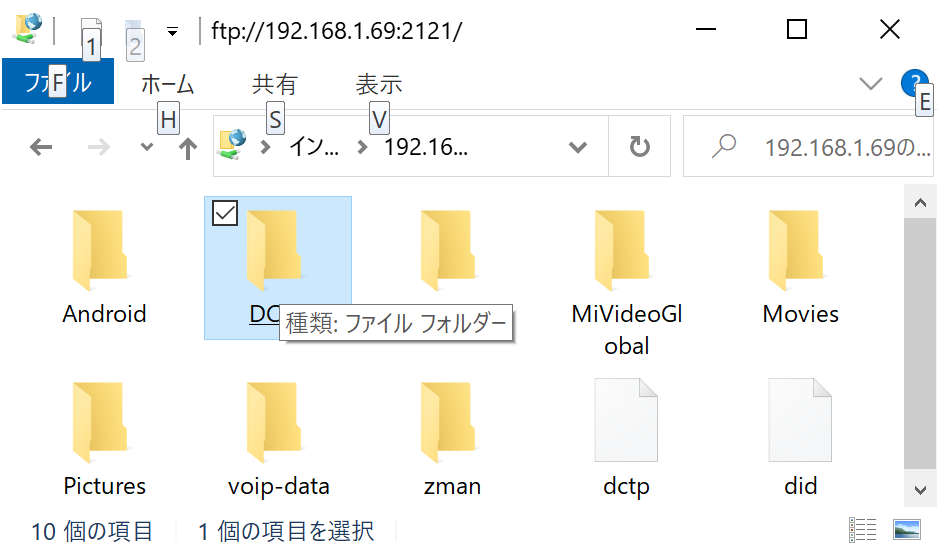The height and width of the screenshot is (550, 939).
Task: Click the Refresh button in address bar
Action: pos(639,147)
